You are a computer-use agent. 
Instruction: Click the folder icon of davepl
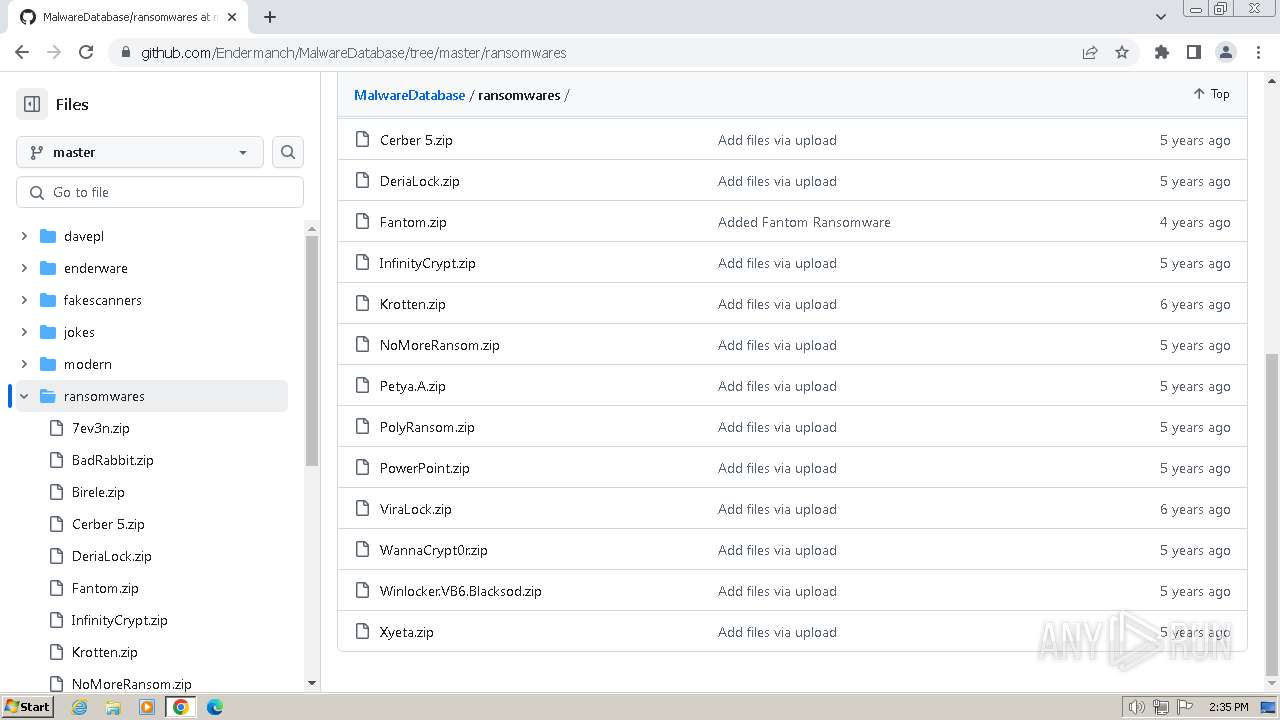pyautogui.click(x=47, y=236)
